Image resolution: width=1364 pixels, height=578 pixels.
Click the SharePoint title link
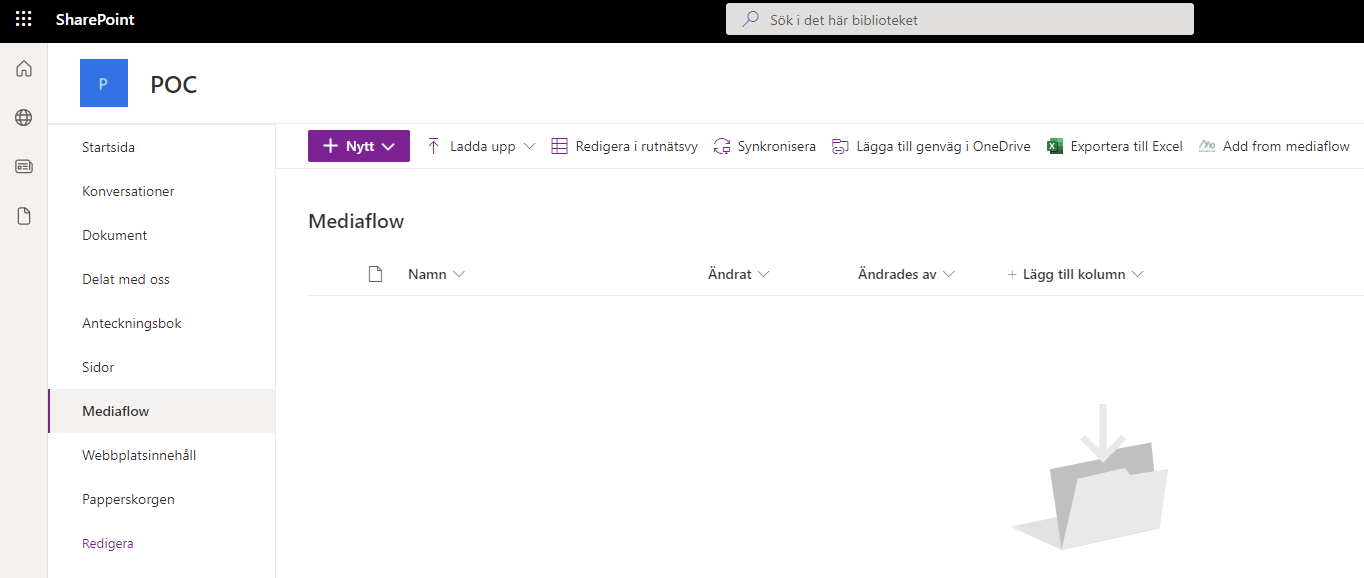coord(95,19)
